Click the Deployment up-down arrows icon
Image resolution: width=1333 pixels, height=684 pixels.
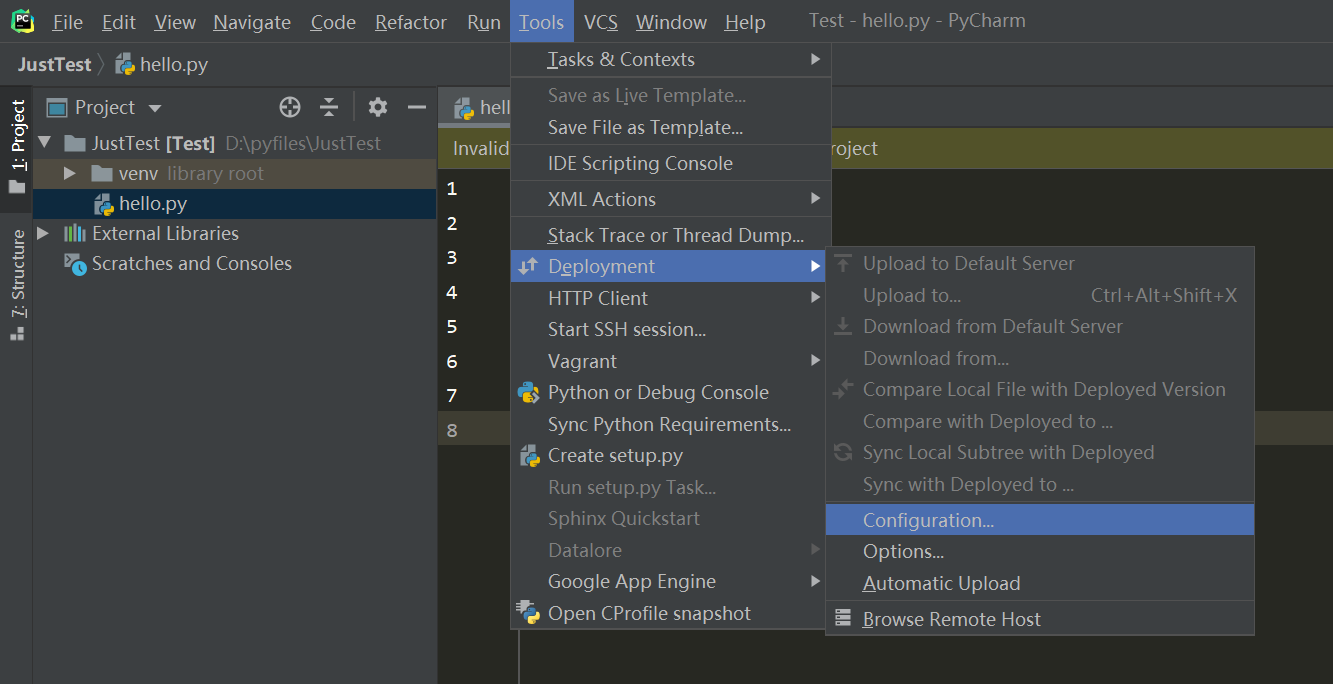[529, 266]
